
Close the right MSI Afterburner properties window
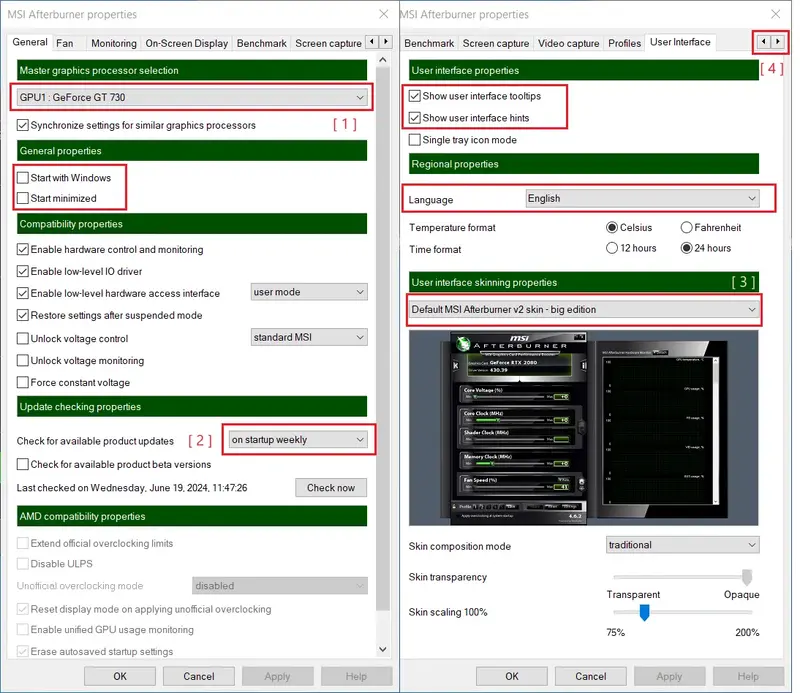click(776, 14)
